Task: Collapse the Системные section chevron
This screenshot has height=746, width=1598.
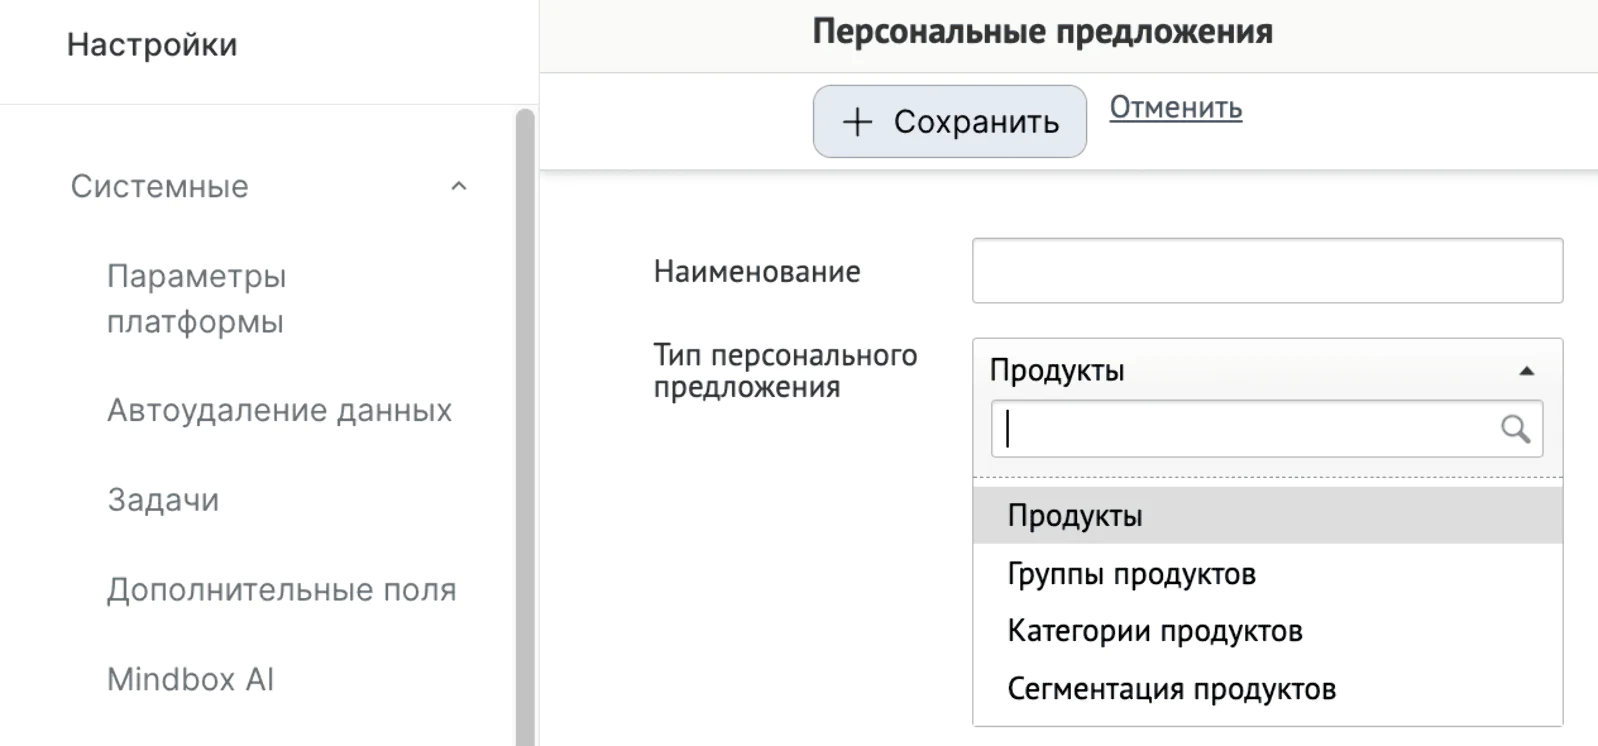Action: click(x=459, y=186)
